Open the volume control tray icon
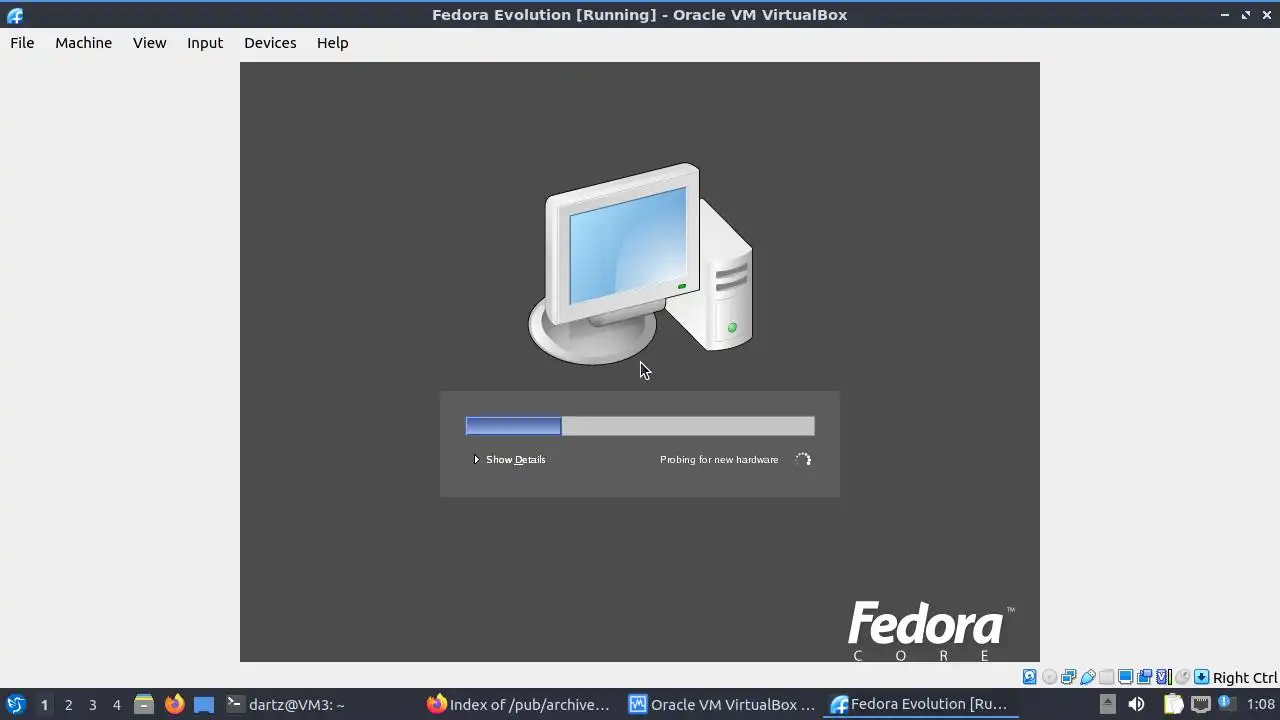1280x720 pixels. click(x=1136, y=704)
